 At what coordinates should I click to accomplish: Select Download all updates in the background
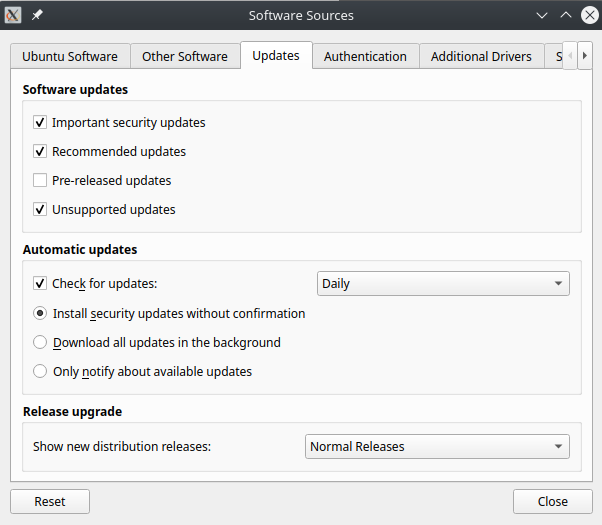tap(40, 342)
